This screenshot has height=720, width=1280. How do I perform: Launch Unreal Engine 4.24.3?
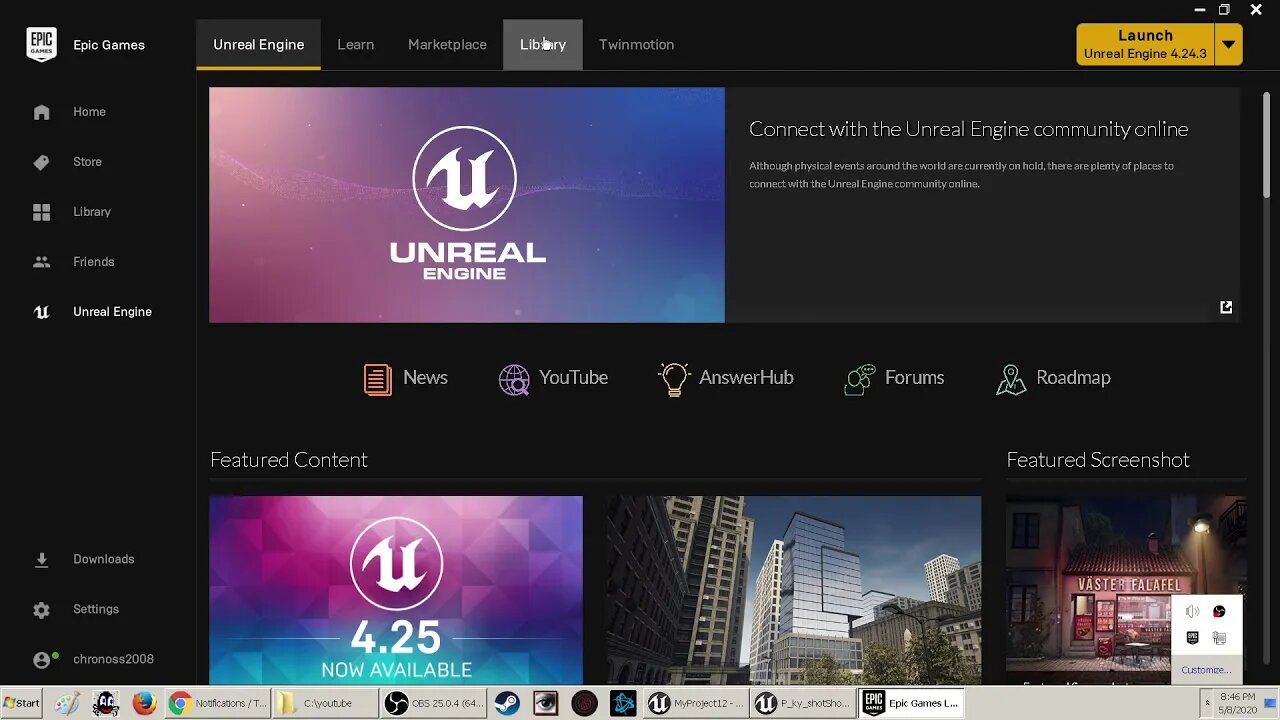coord(1145,44)
